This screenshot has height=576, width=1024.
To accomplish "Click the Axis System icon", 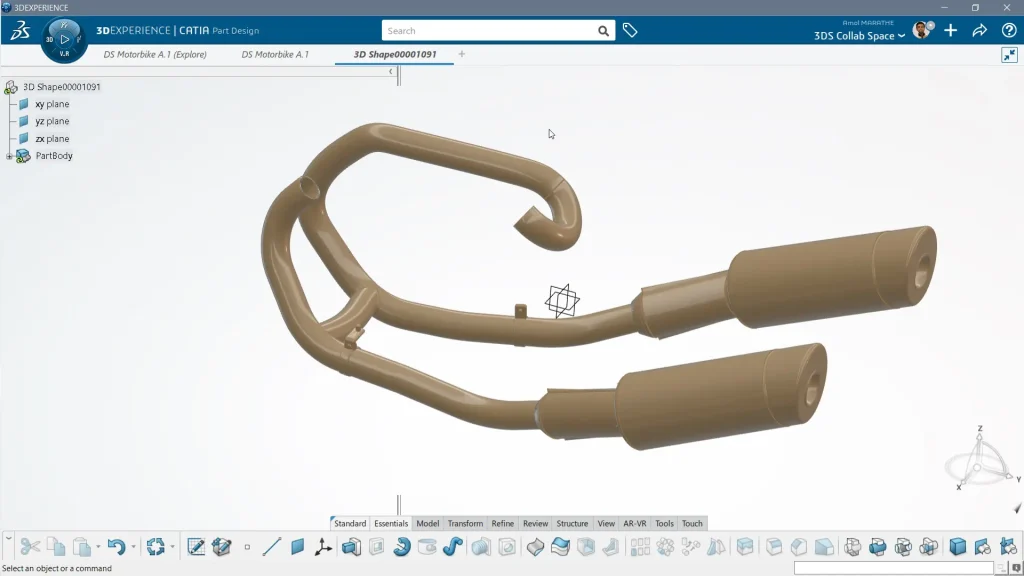I will coord(323,547).
